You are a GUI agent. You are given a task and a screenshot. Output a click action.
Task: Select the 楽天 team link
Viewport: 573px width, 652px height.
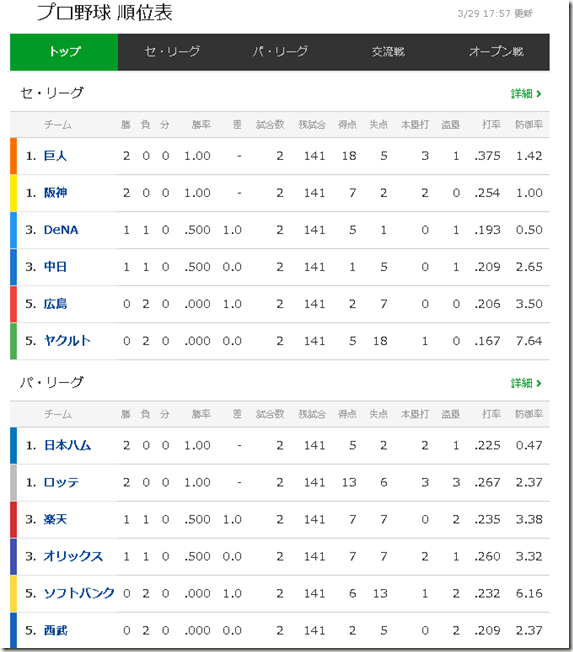[55, 520]
